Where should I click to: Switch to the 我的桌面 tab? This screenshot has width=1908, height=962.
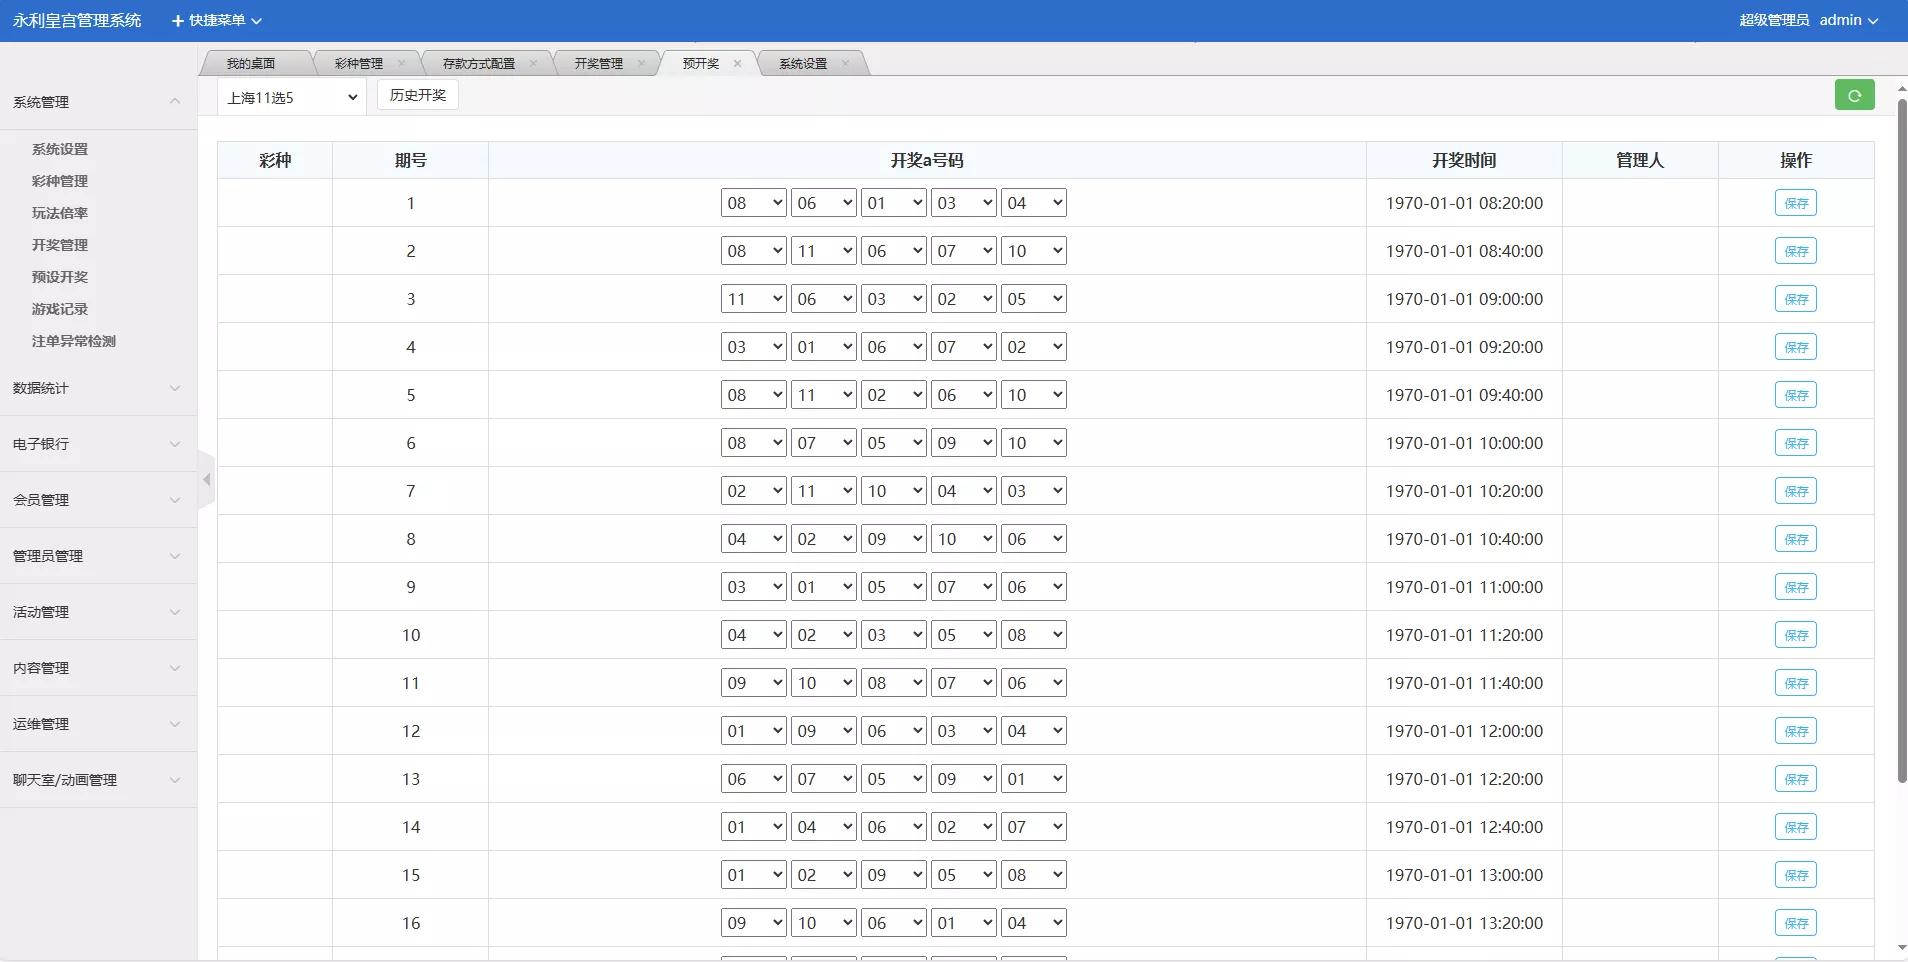[251, 63]
